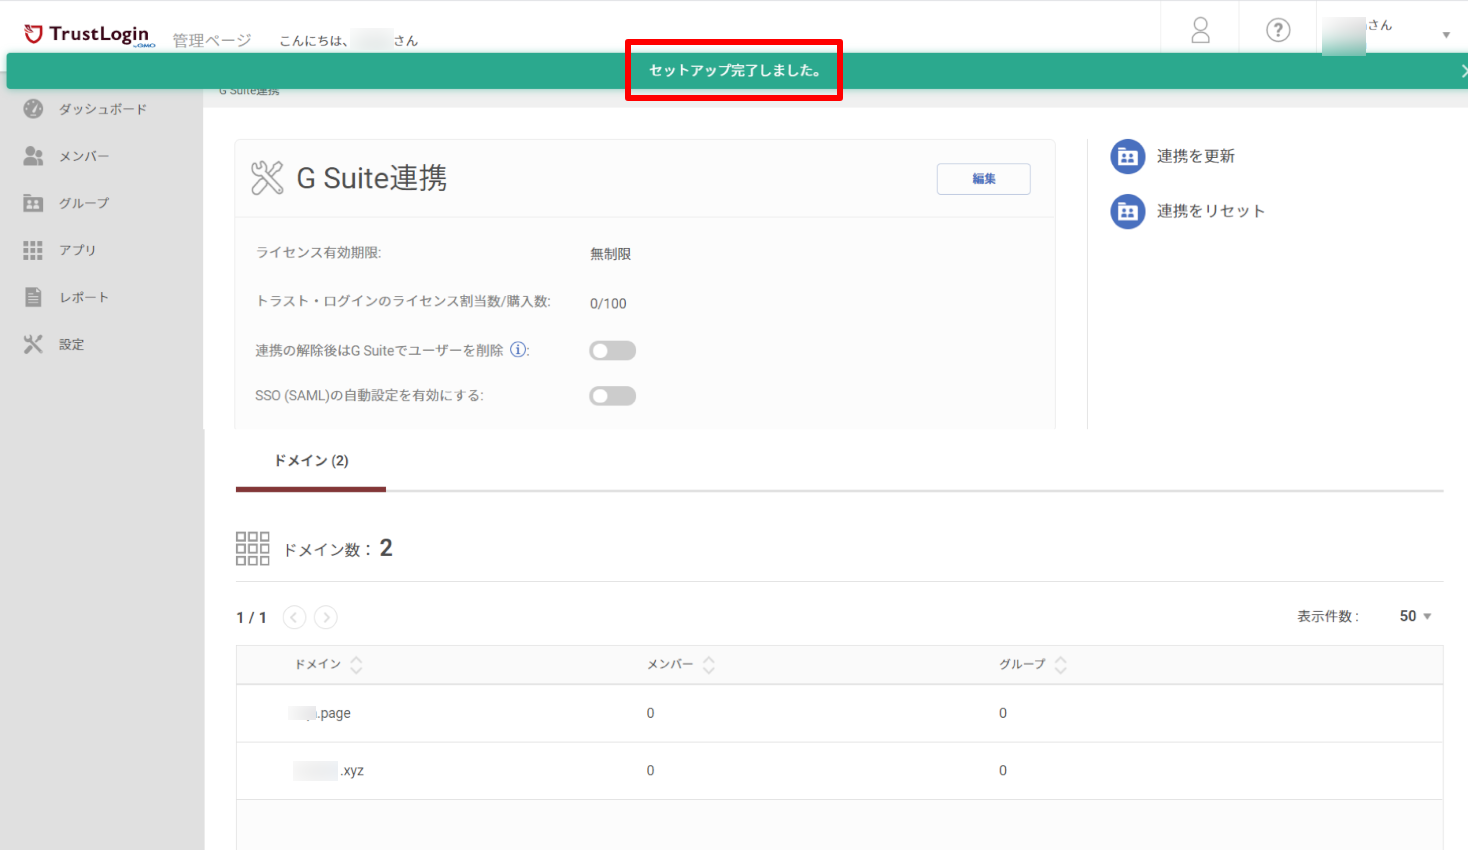The width and height of the screenshot is (1468, 850).
Task: Click the 連携を更新 link
Action: coord(1196,156)
